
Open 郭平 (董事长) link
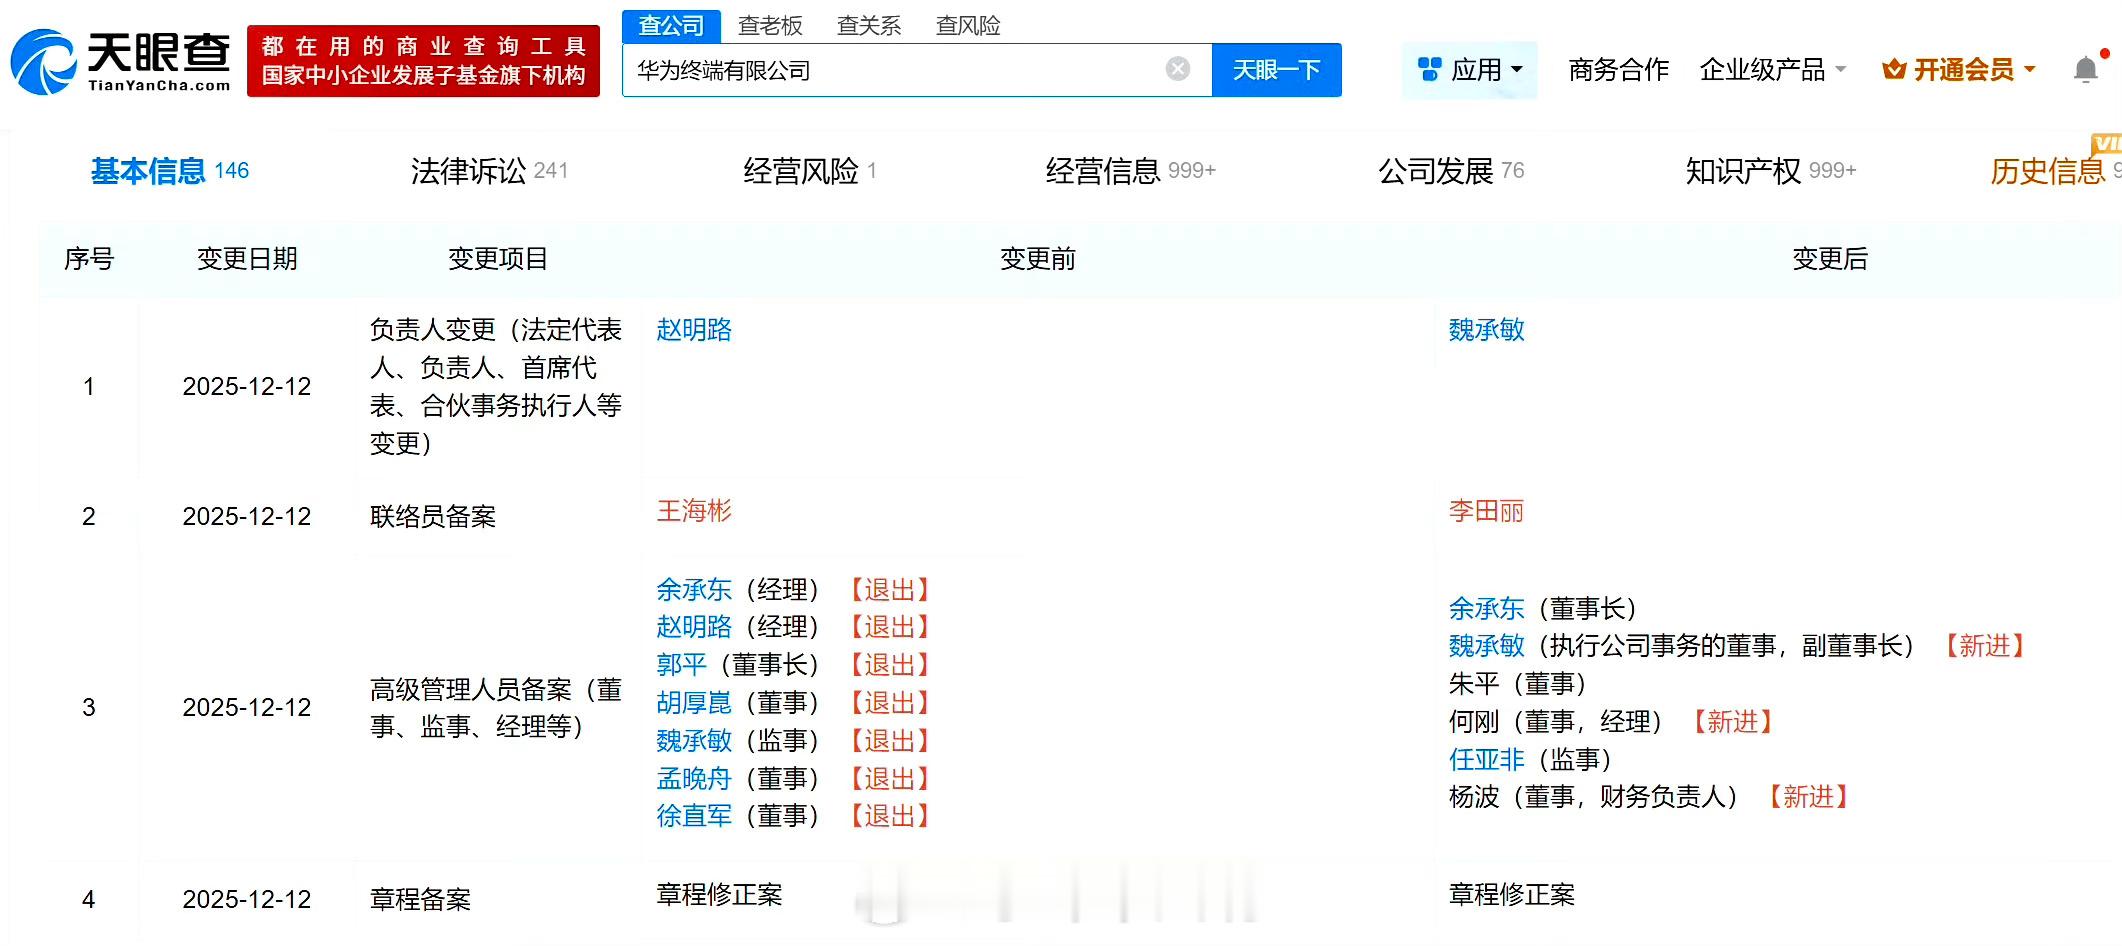[681, 665]
